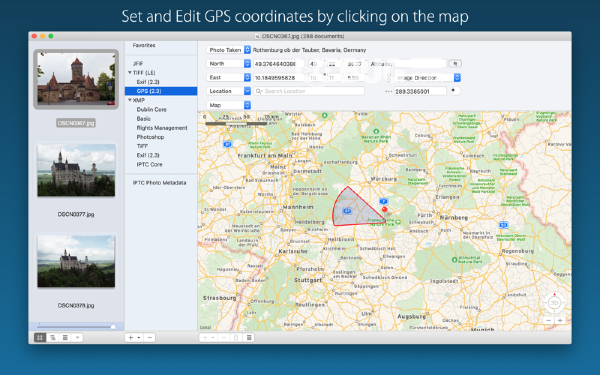Open the Map type dropdown

point(228,105)
